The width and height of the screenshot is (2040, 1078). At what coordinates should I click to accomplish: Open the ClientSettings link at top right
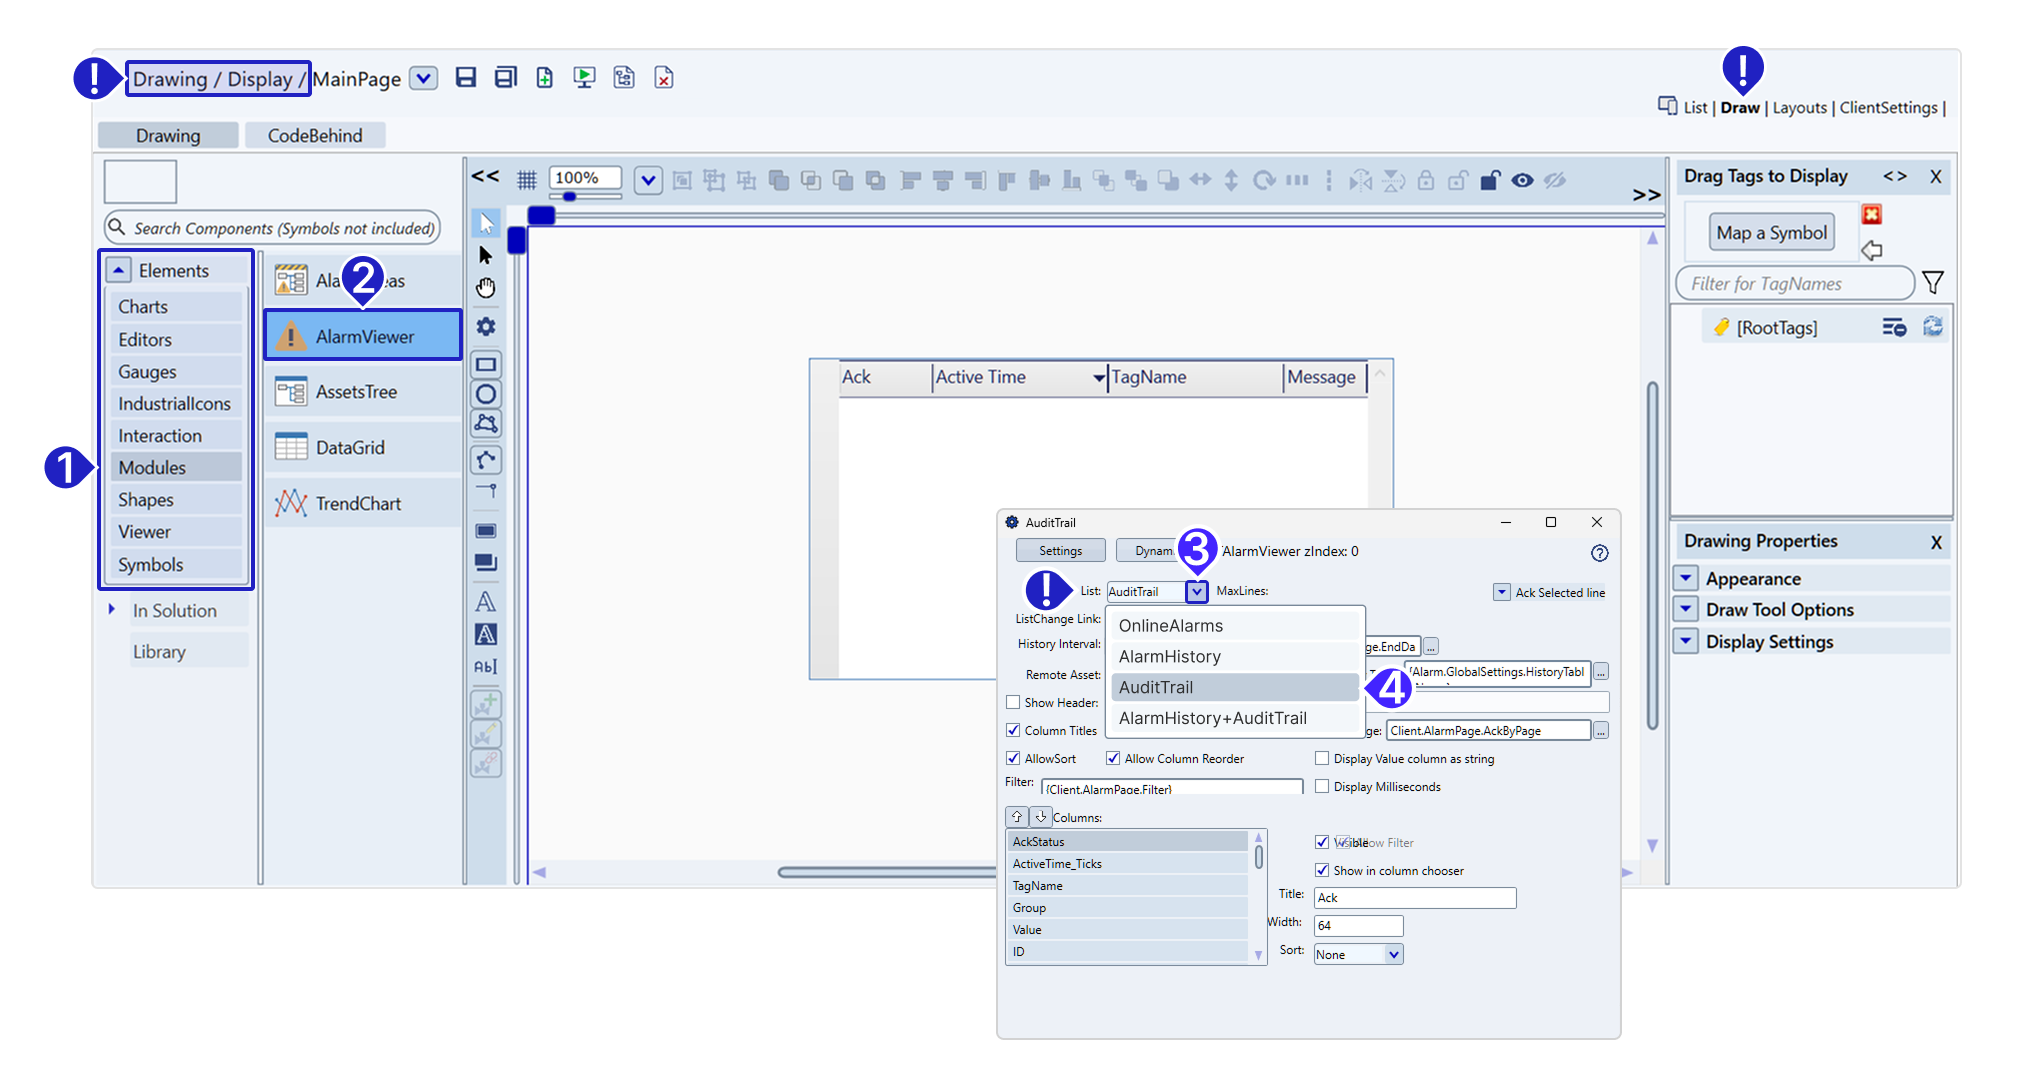[1888, 108]
